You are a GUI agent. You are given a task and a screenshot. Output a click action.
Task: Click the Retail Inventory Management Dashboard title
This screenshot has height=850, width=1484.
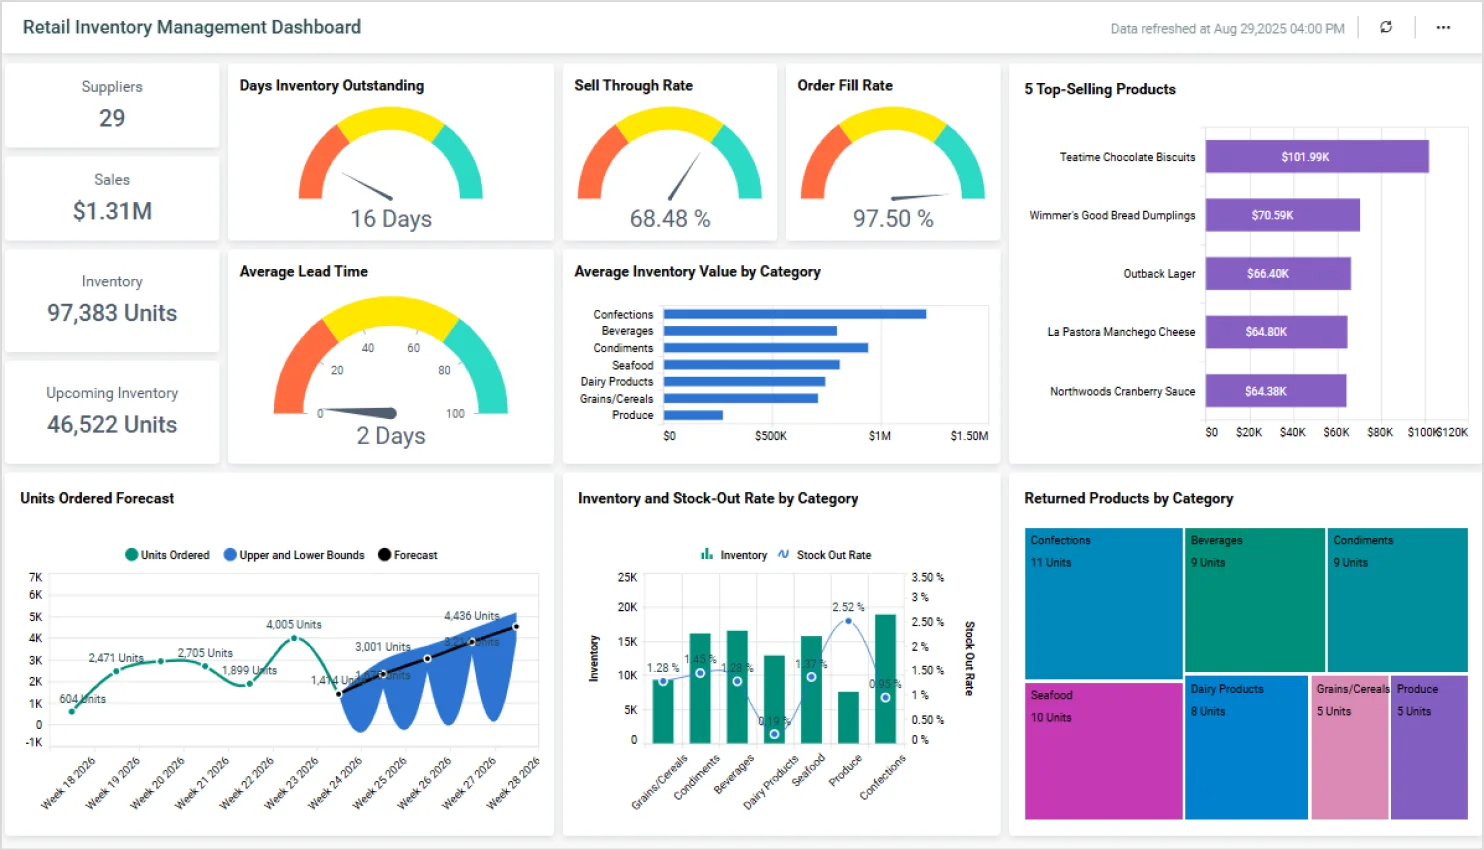tap(191, 27)
